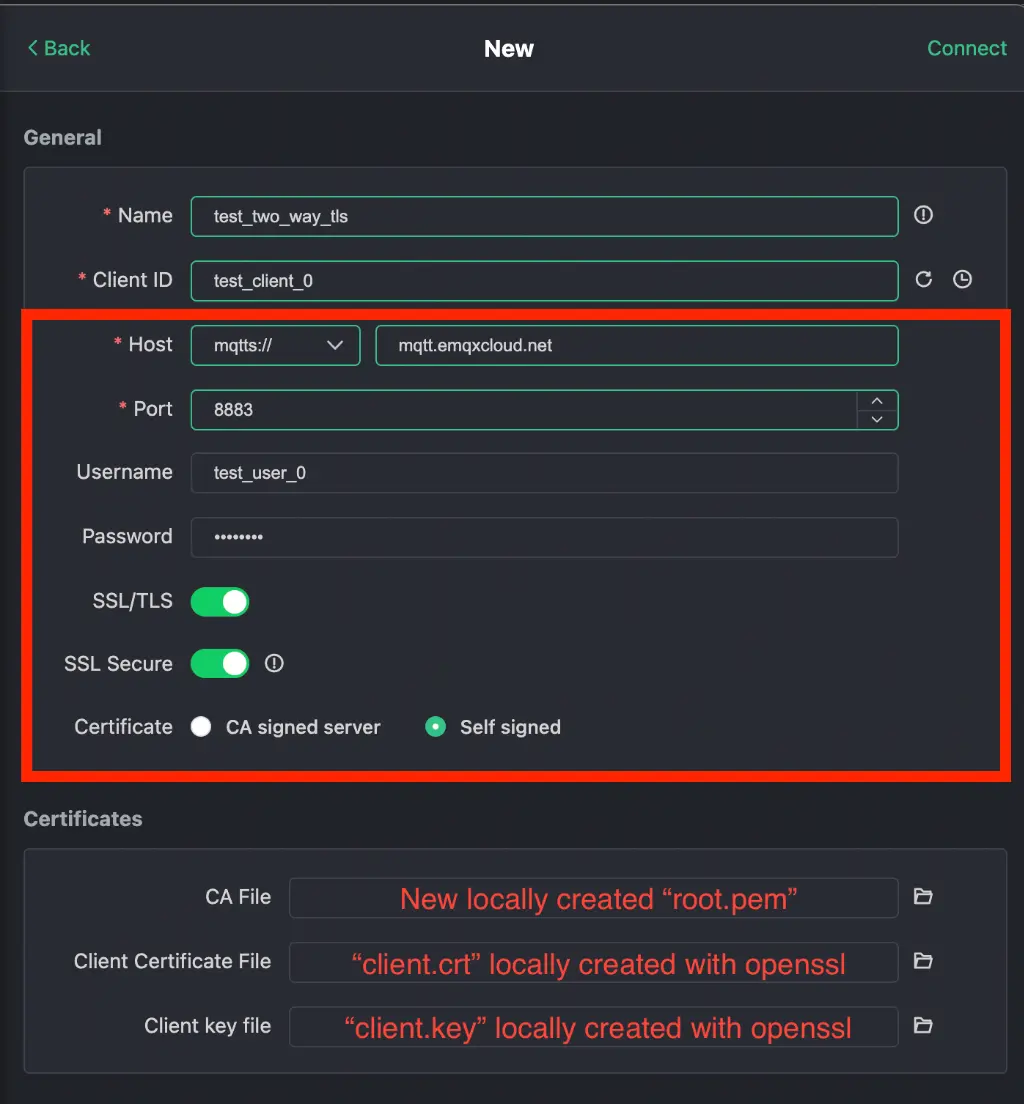
Task: Edit the Host address mqtt.emqxcloud.net
Action: [x=636, y=344]
